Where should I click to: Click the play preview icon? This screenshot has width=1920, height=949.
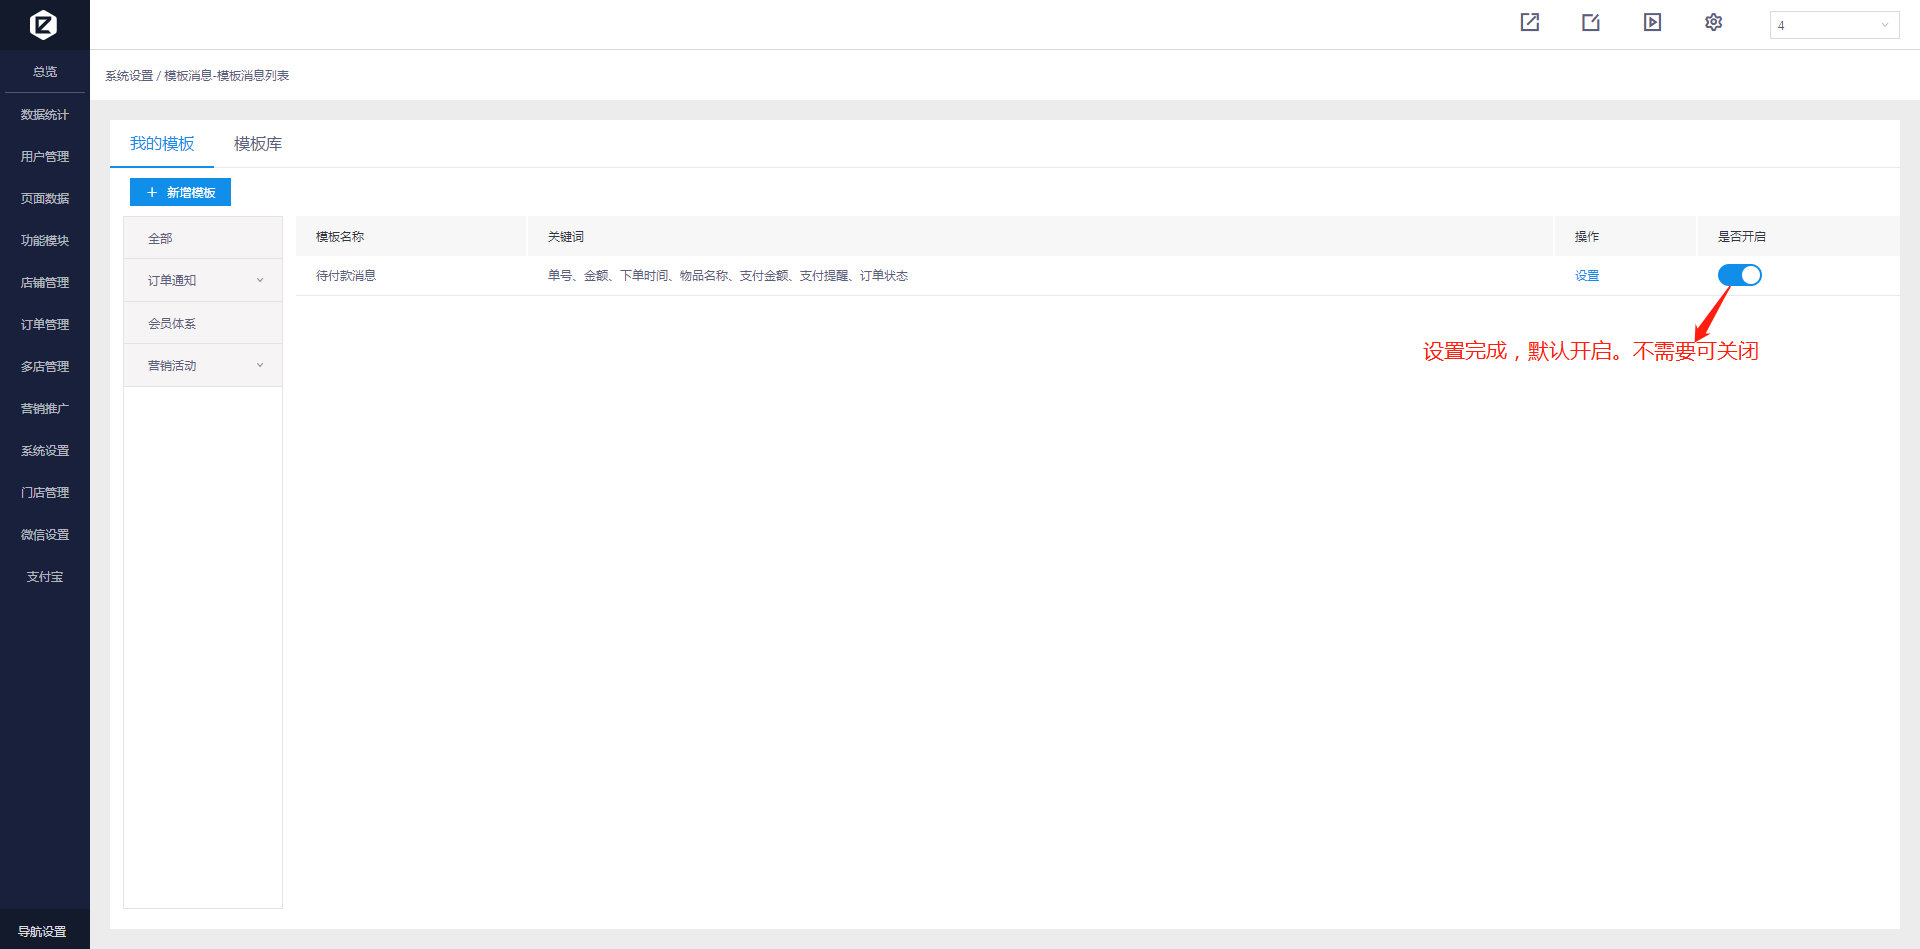tap(1652, 22)
